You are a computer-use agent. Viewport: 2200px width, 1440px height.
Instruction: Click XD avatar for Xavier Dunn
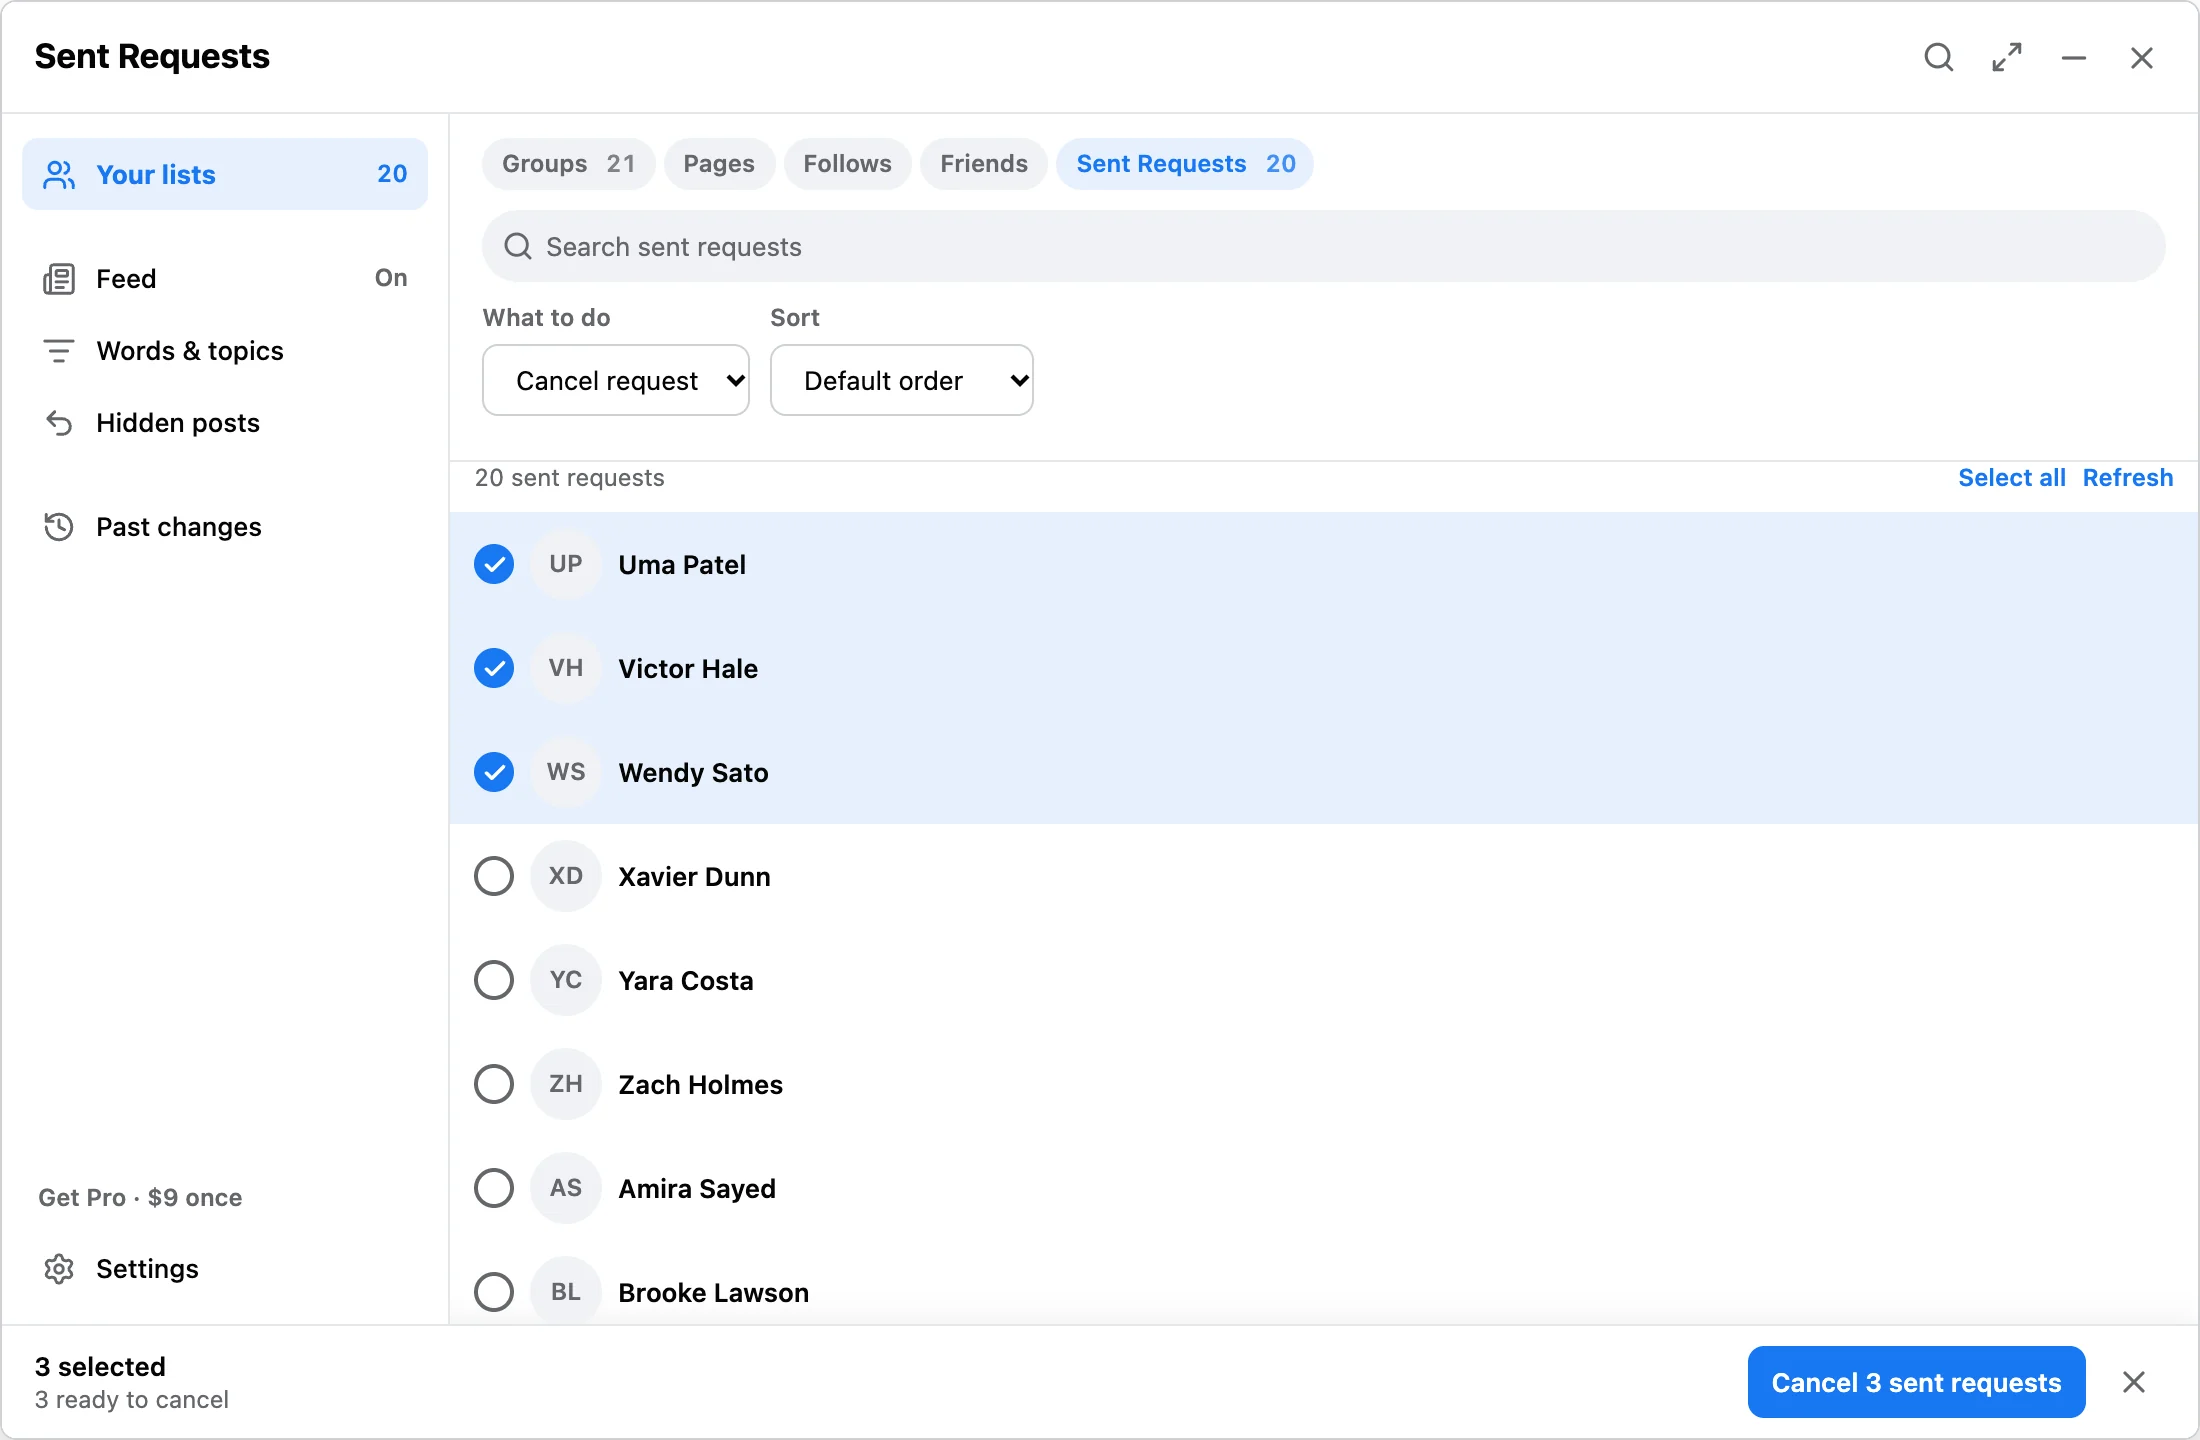click(x=566, y=877)
